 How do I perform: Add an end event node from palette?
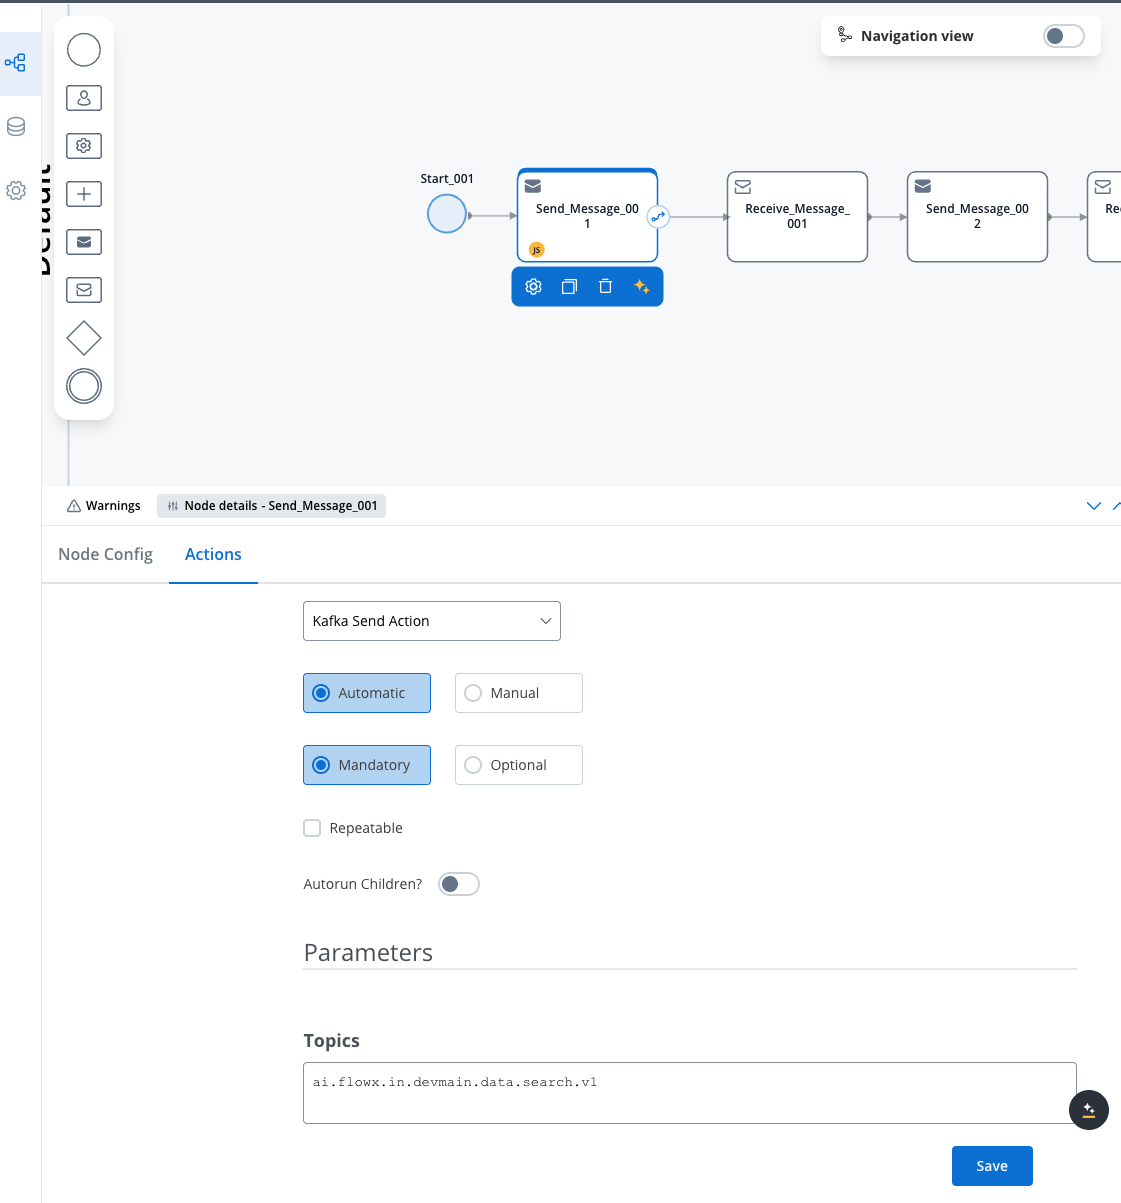[84, 386]
